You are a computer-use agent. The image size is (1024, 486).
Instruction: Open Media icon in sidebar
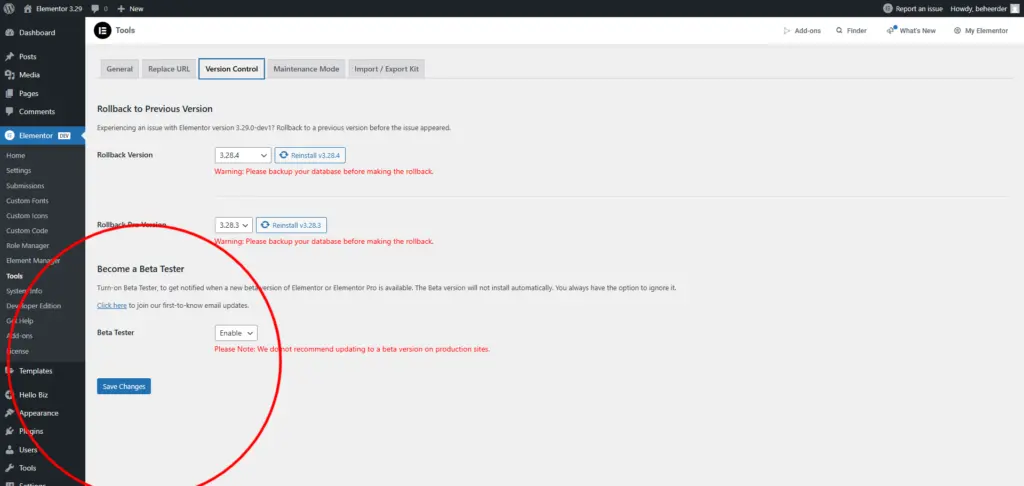(x=10, y=75)
